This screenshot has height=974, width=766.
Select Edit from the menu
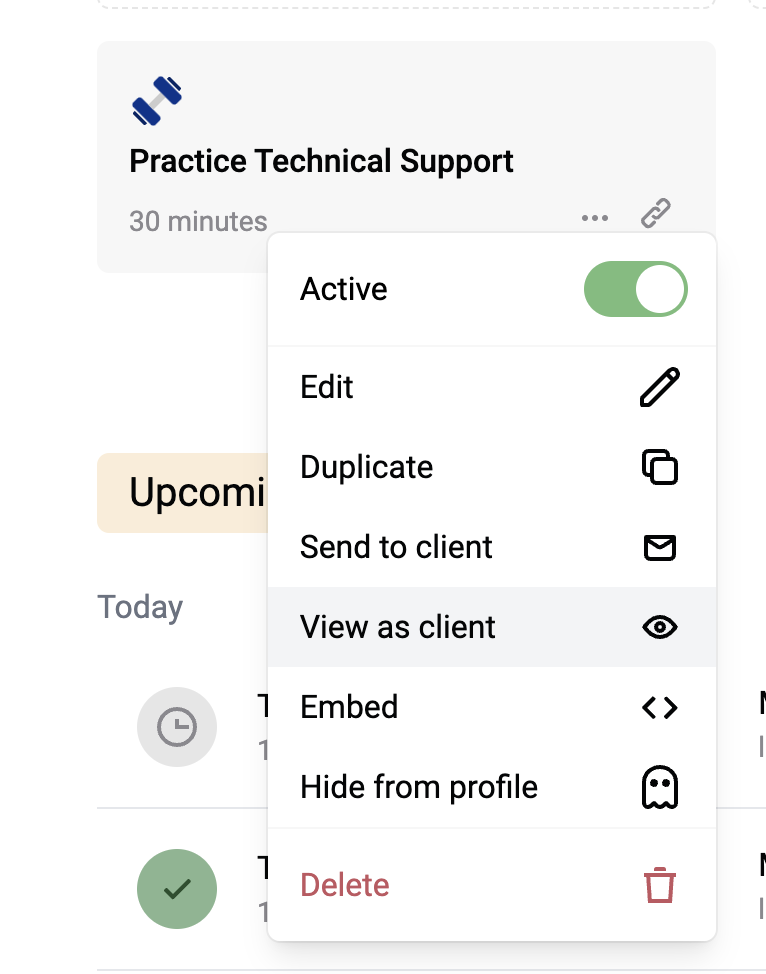pyautogui.click(x=492, y=387)
